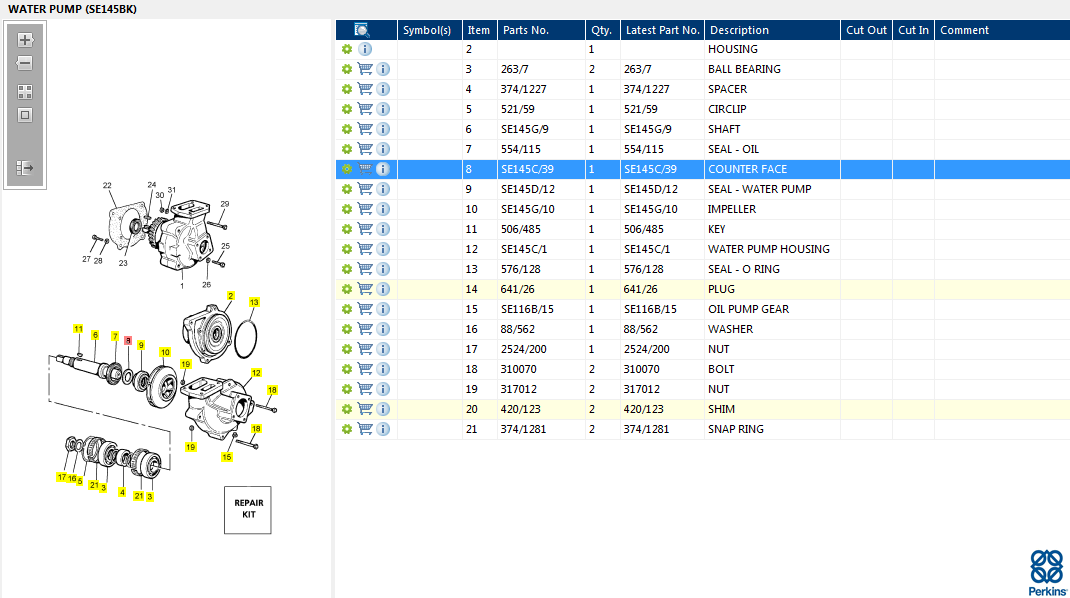Add OIL PUMP GEAR to cart
This screenshot has width=1070, height=598.
coord(365,309)
